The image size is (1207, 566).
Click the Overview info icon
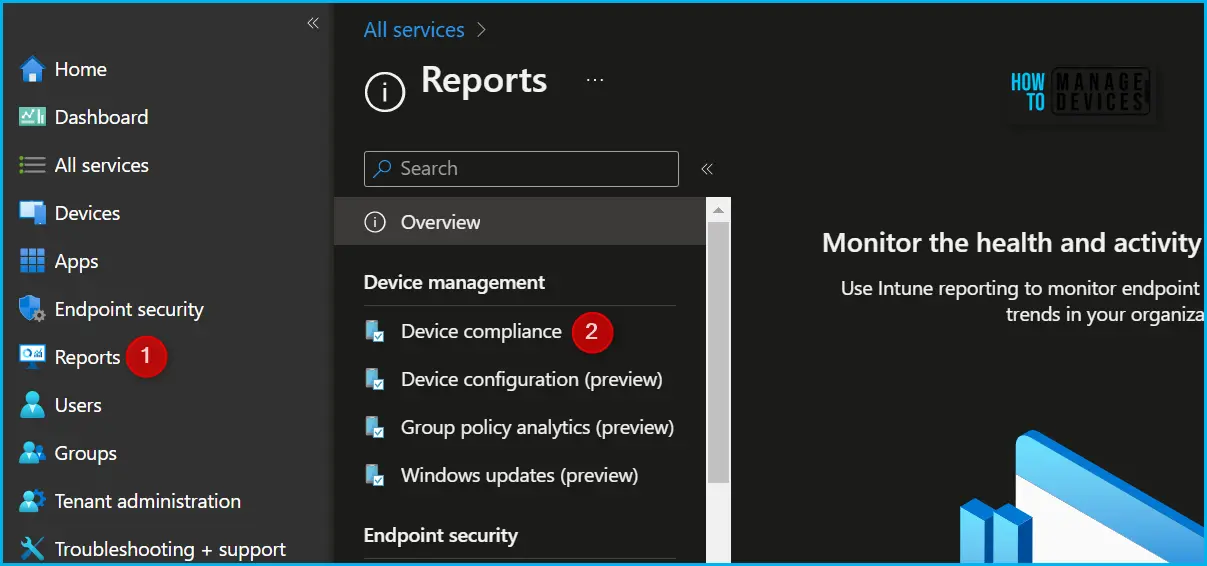pyautogui.click(x=375, y=222)
